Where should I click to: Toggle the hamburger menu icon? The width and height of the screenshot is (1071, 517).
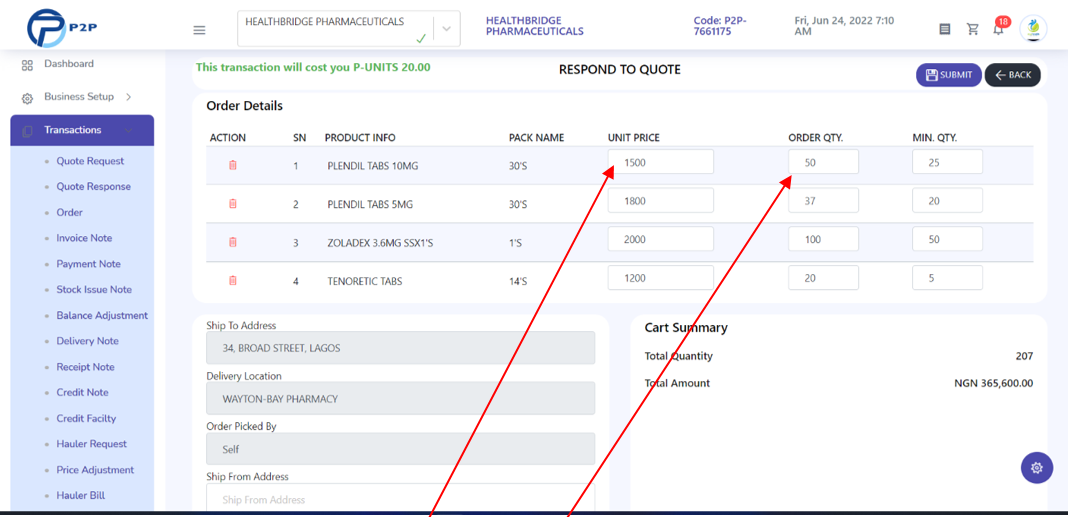tap(199, 30)
